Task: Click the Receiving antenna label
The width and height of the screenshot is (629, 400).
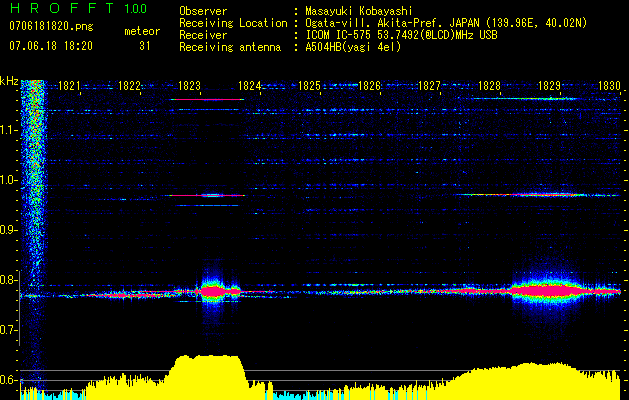Action: [230, 47]
